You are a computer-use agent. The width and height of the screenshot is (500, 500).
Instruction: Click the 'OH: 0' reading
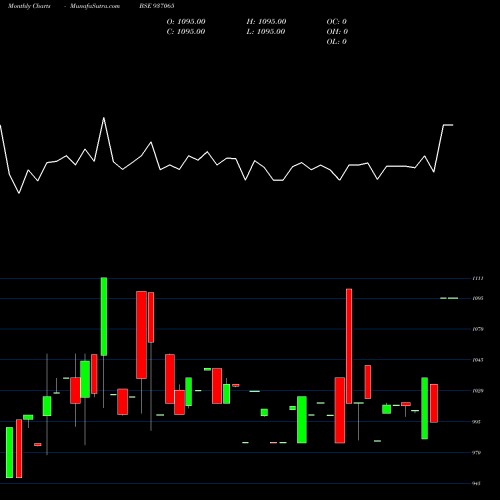337,32
